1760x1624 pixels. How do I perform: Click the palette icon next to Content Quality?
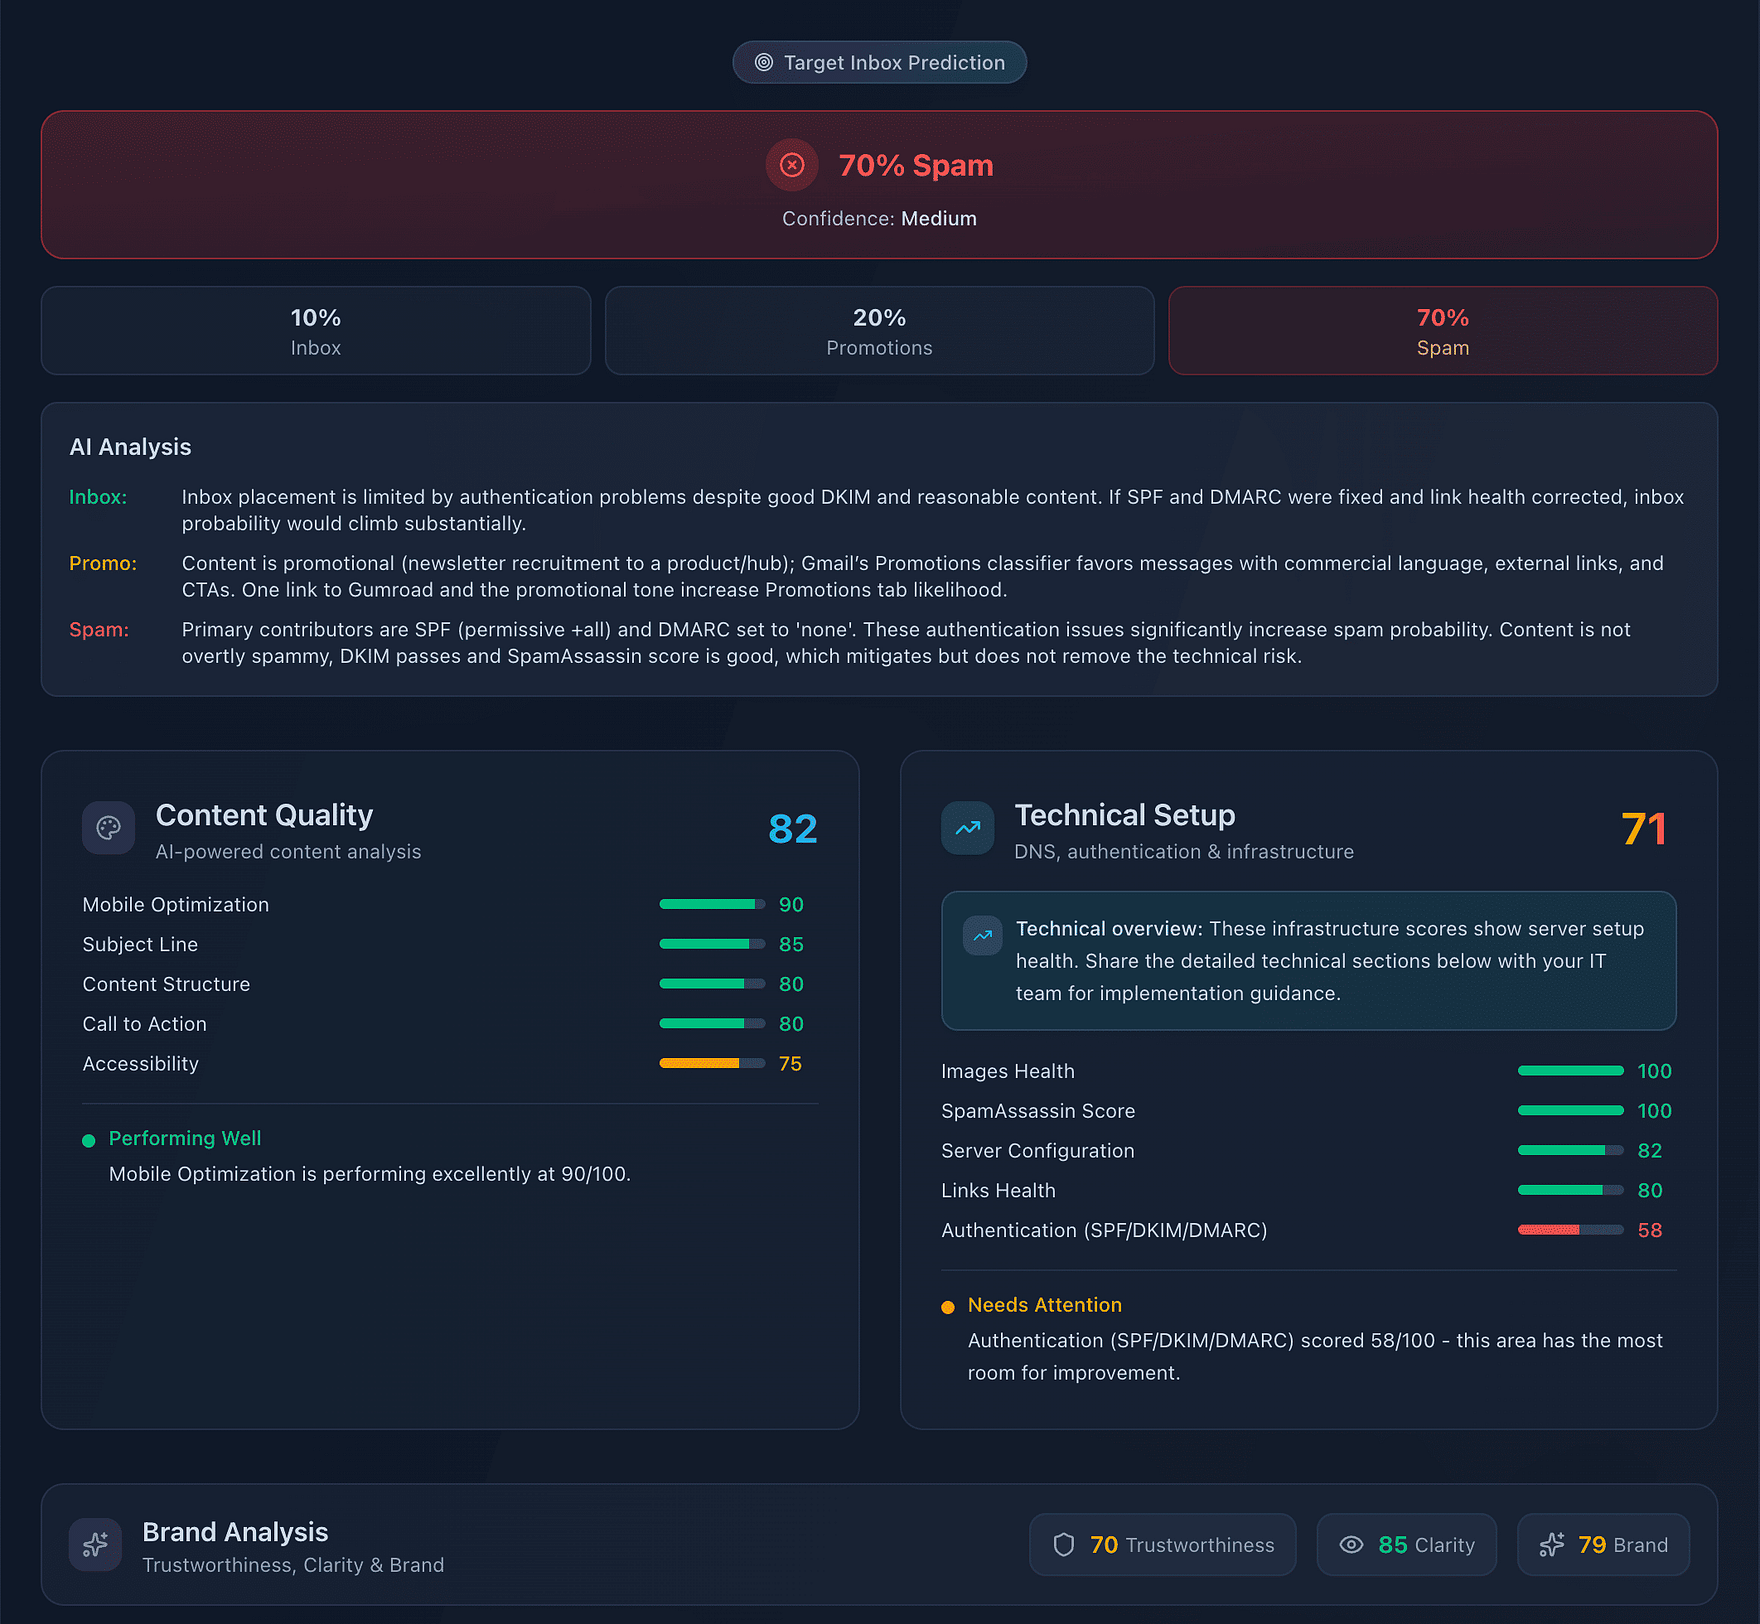tap(108, 828)
